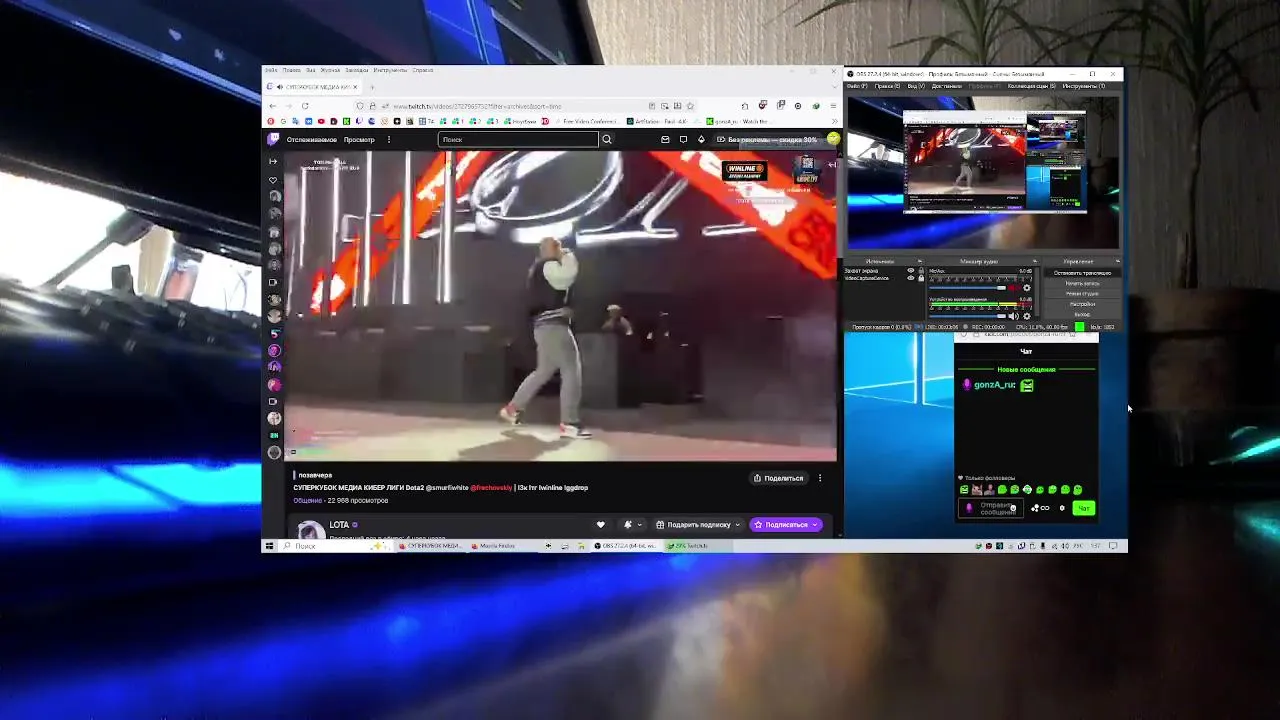This screenshot has width=1280, height=720.
Task: Pop out OBS Audio Mixer dock icon
Action: click(x=1035, y=261)
